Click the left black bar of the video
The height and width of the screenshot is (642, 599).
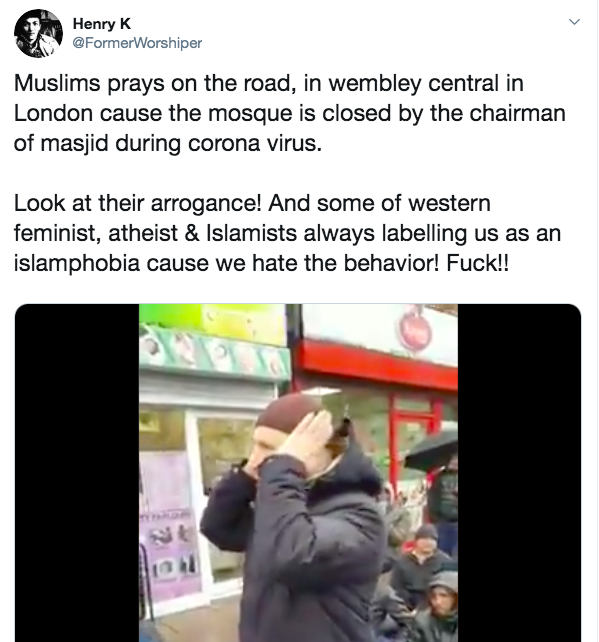77,473
